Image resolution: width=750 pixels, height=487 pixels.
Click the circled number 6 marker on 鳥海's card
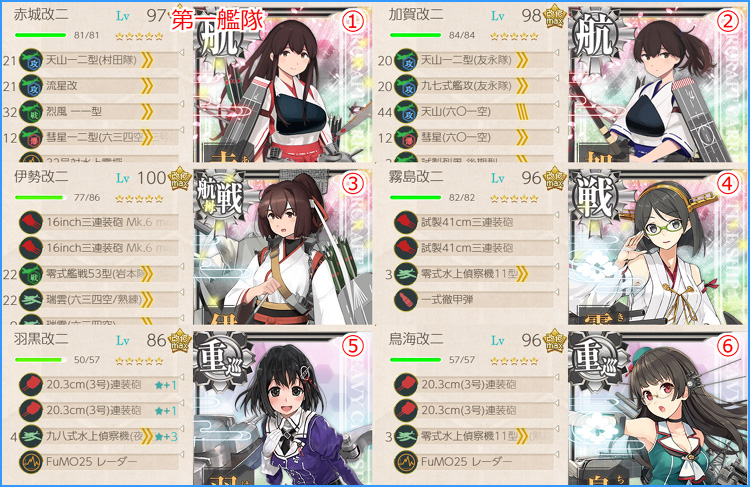click(x=728, y=345)
